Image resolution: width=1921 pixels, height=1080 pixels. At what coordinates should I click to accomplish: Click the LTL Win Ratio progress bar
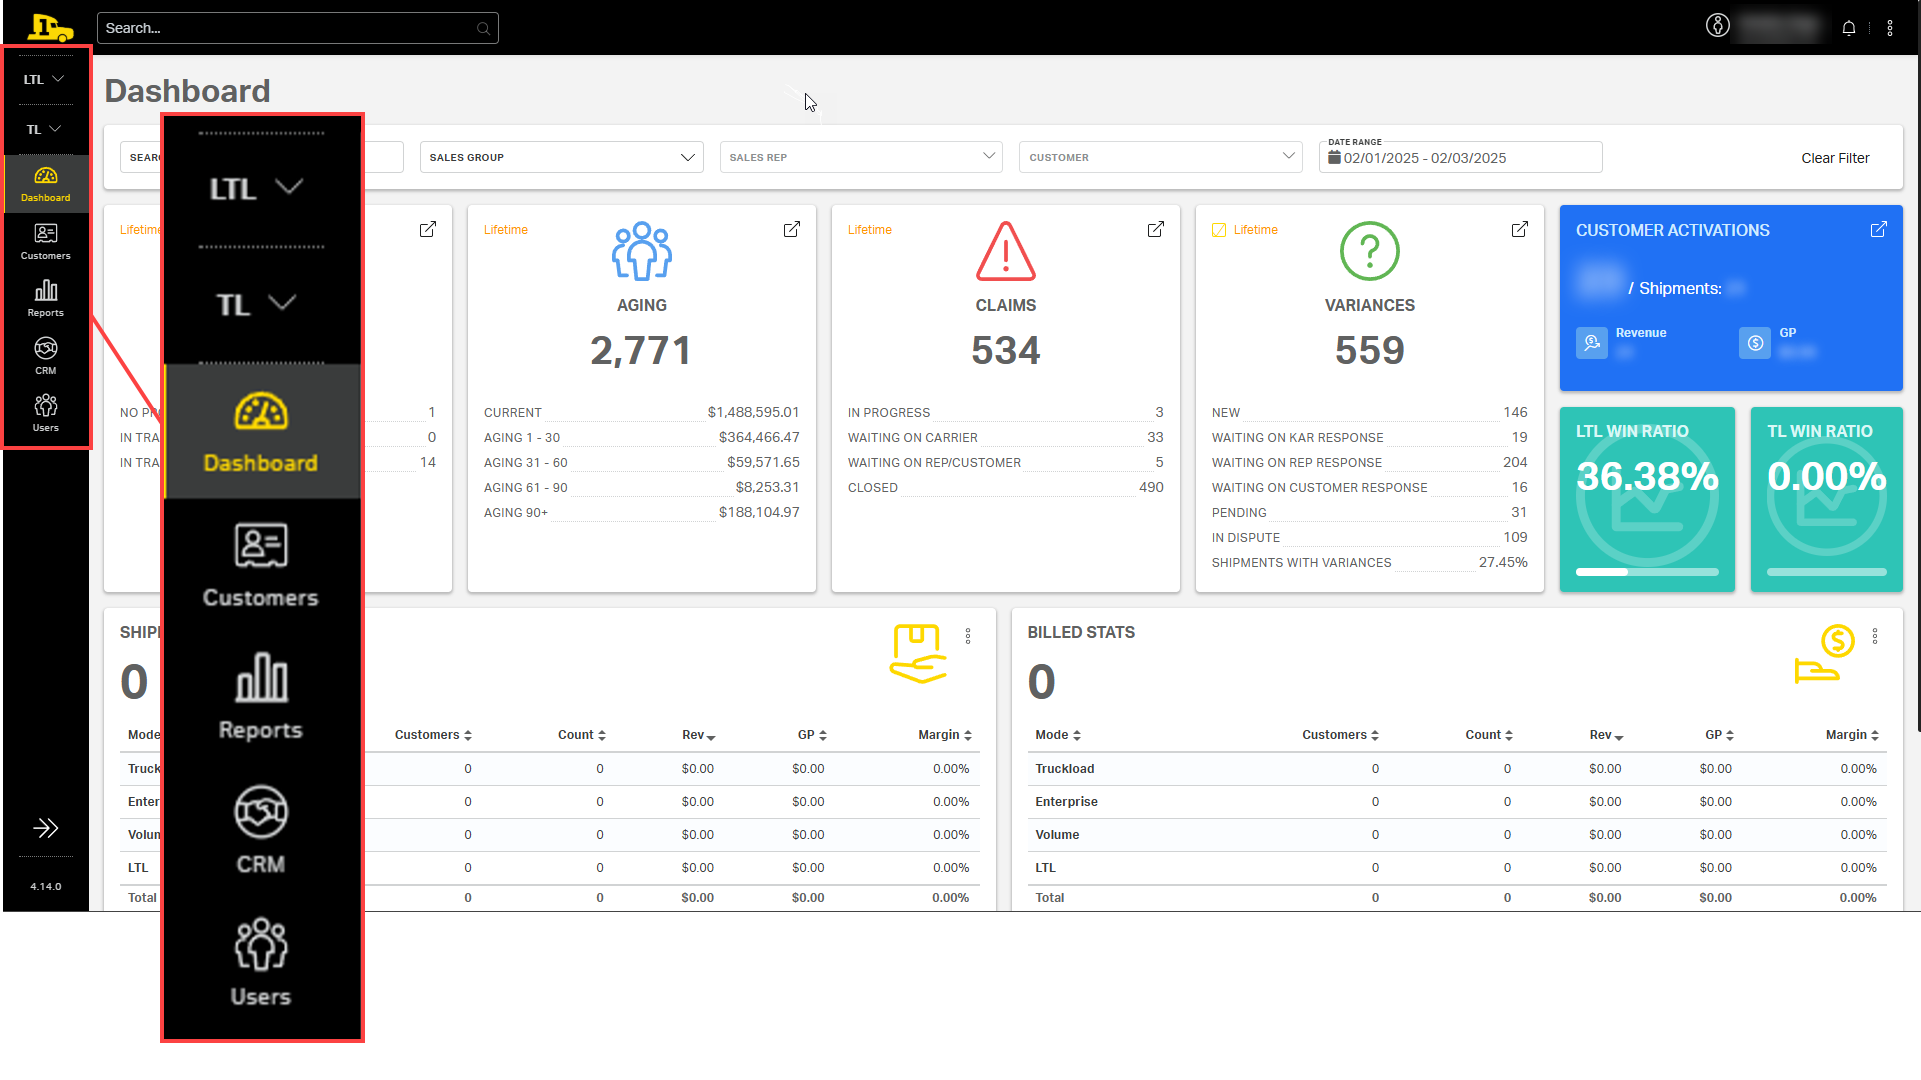[x=1647, y=572]
